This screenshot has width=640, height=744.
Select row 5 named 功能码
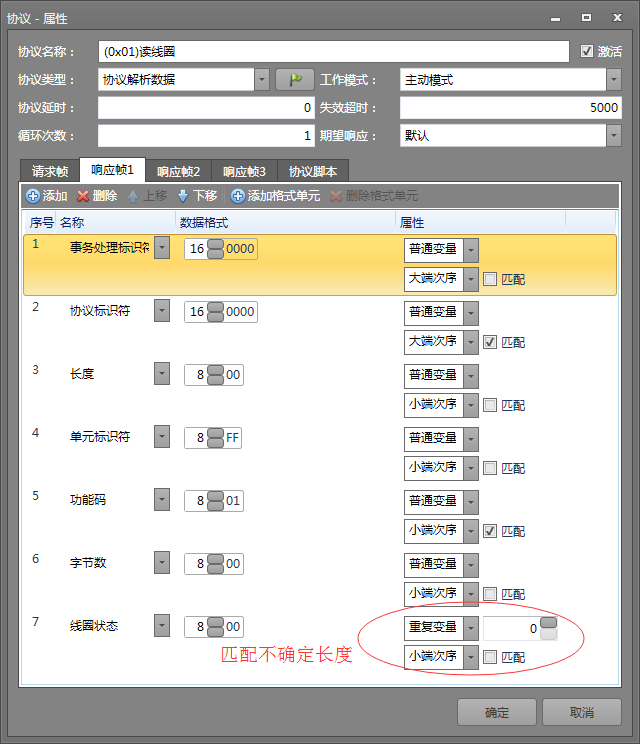(x=320, y=516)
